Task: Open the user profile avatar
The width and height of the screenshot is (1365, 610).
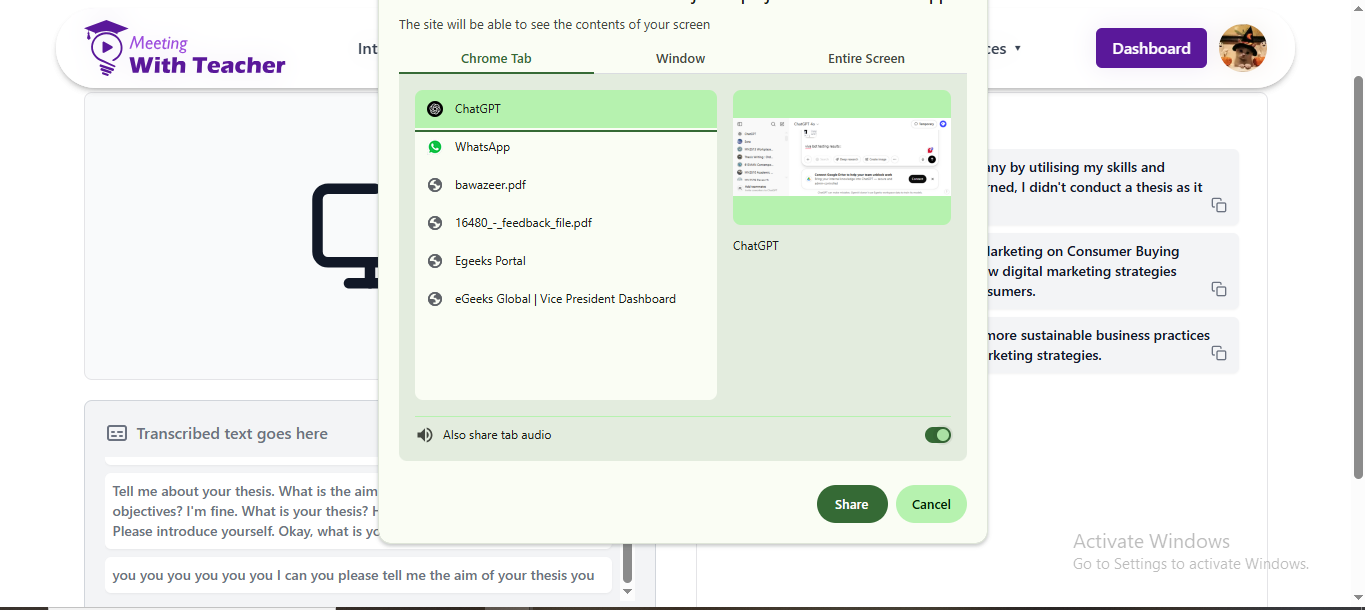Action: (x=1243, y=48)
